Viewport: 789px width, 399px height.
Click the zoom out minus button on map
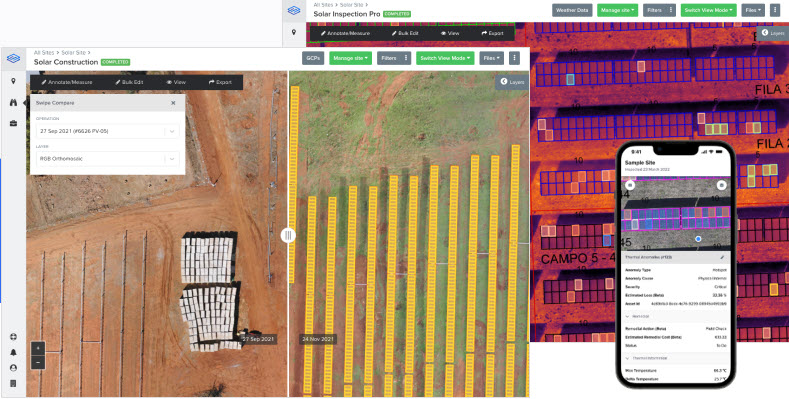click(x=38, y=362)
